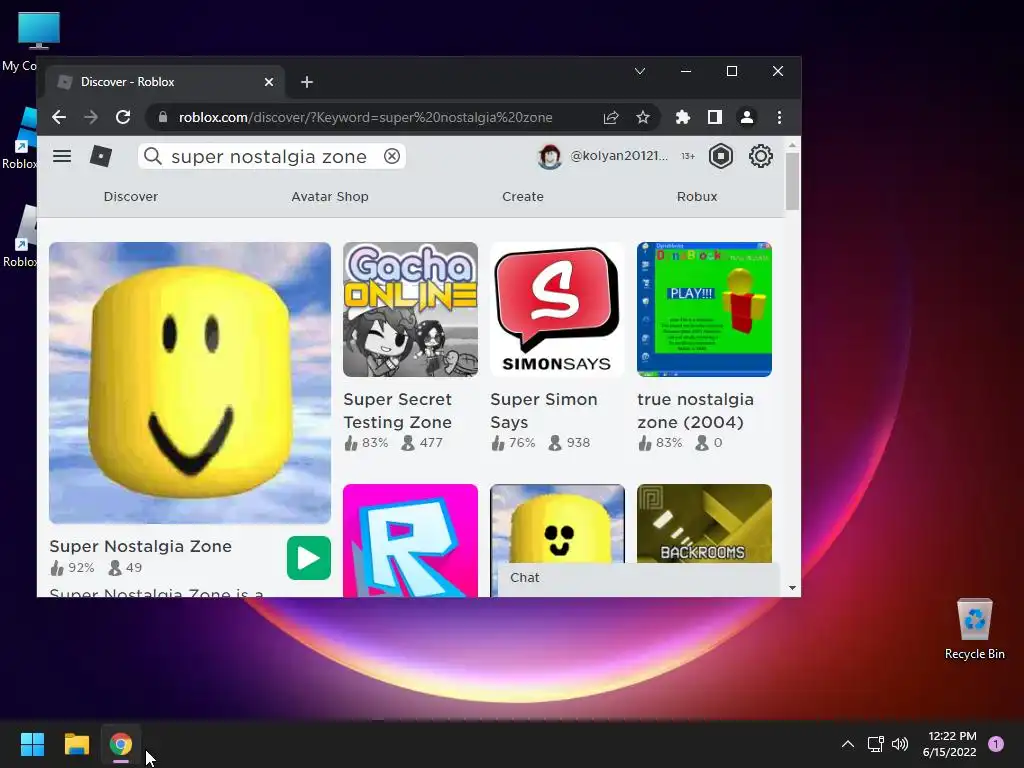Image resolution: width=1024 pixels, height=768 pixels.
Task: Show hidden system tray icons
Action: point(848,744)
